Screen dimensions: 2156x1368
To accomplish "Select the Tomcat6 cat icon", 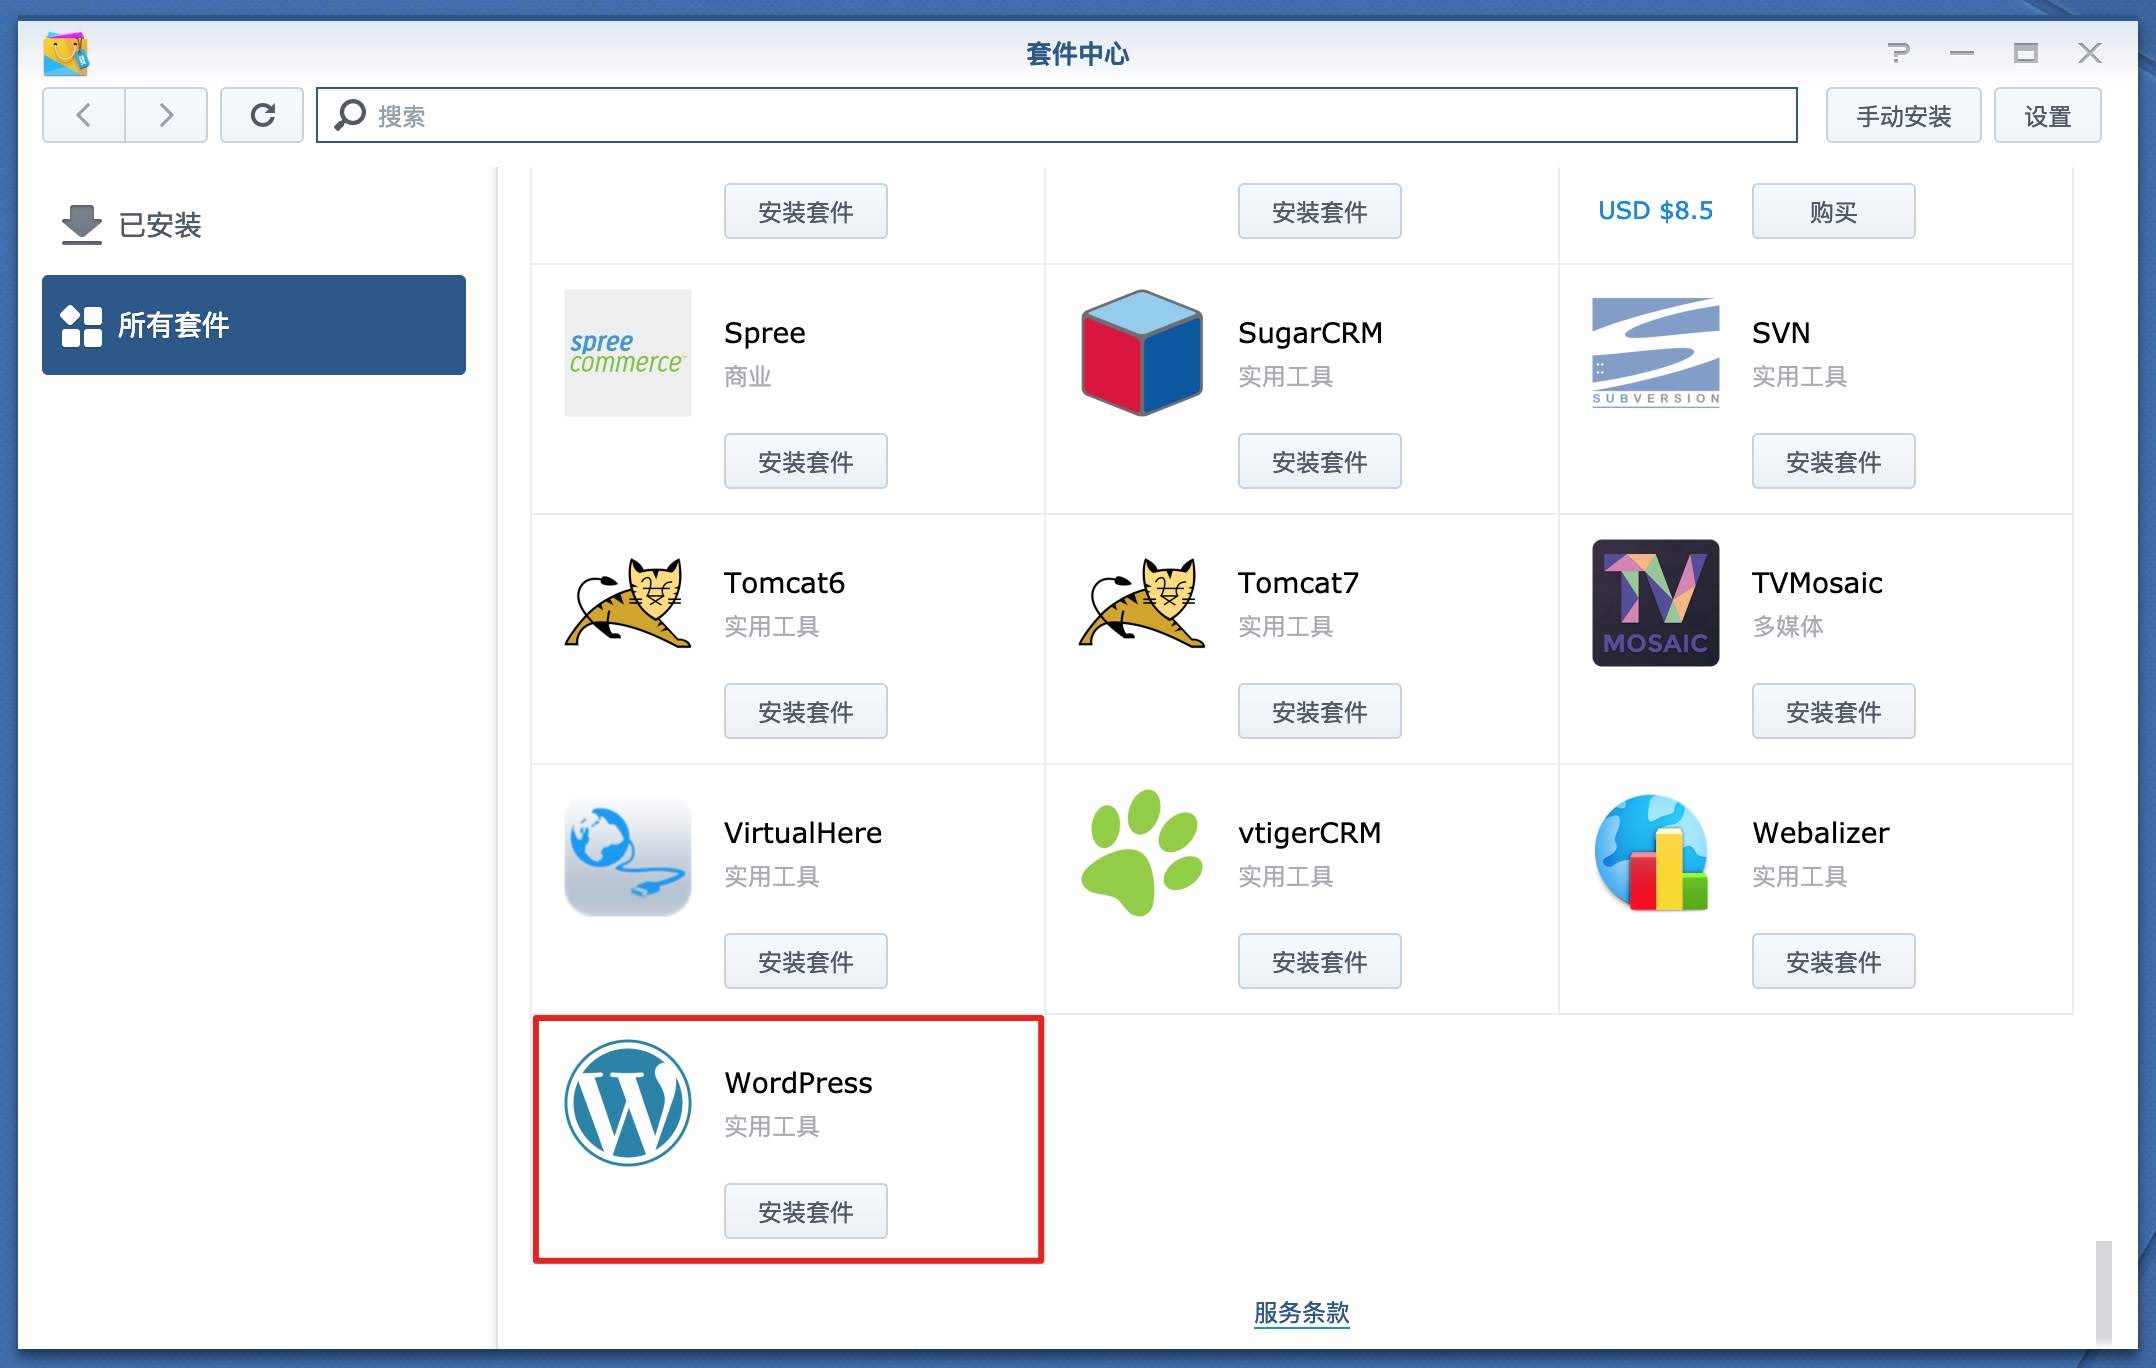I will (x=627, y=602).
